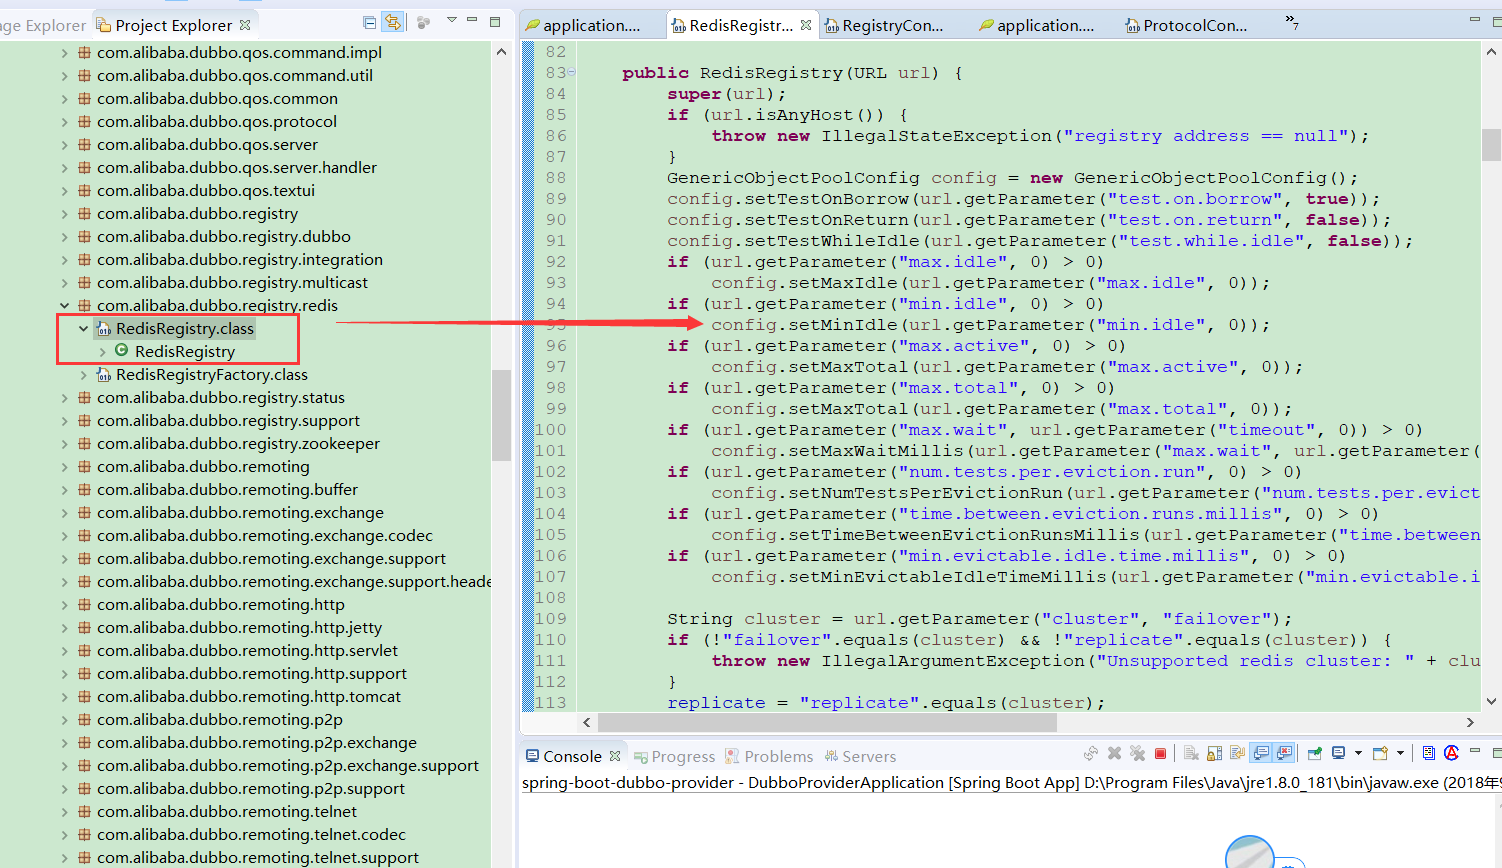The width and height of the screenshot is (1502, 868).
Task: Pin the Console view
Action: 1314,753
